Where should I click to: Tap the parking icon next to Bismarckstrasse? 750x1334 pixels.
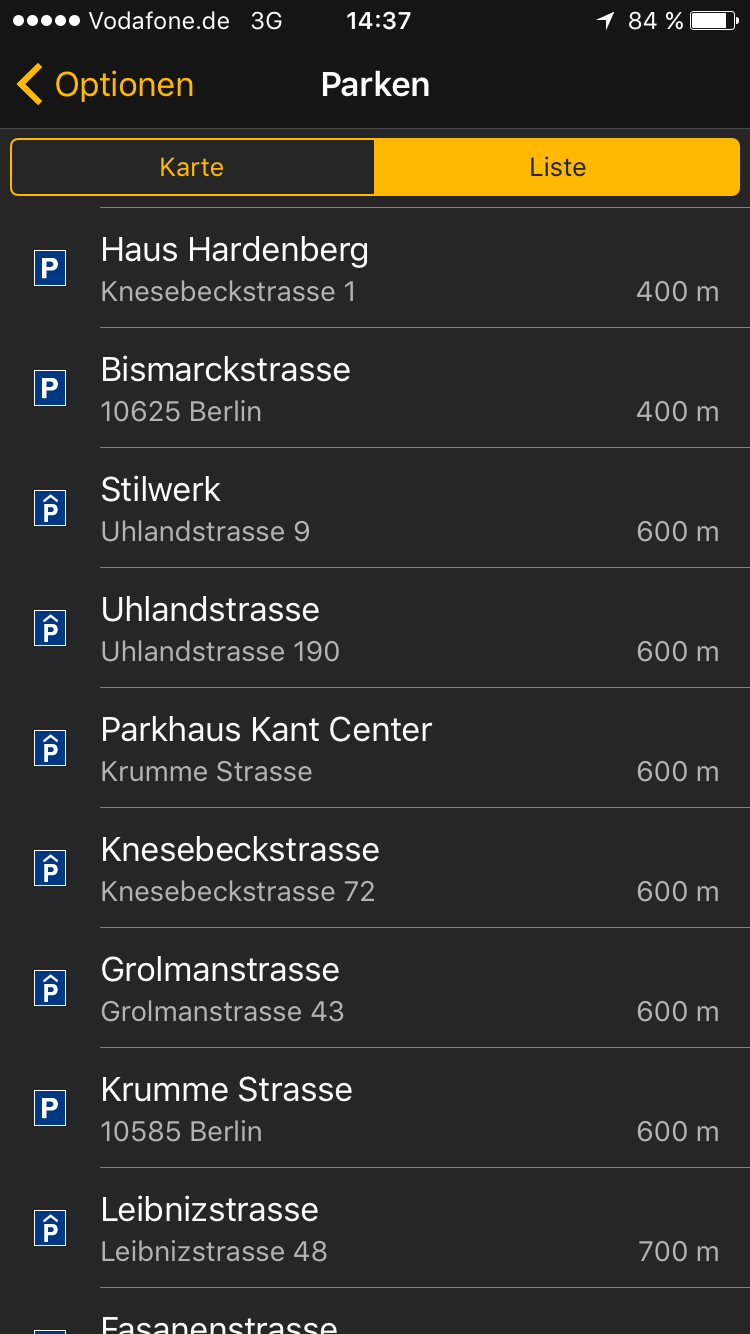[x=50, y=388]
